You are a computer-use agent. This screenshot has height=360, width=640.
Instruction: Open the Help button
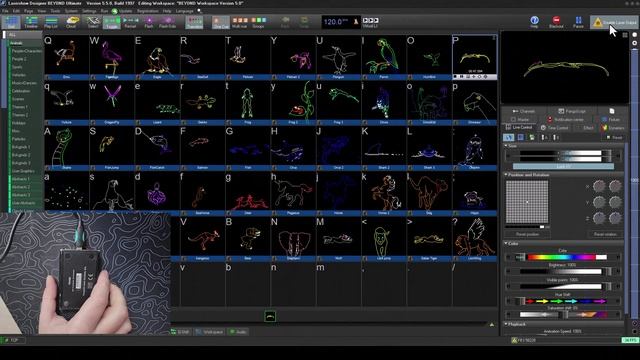click(534, 22)
